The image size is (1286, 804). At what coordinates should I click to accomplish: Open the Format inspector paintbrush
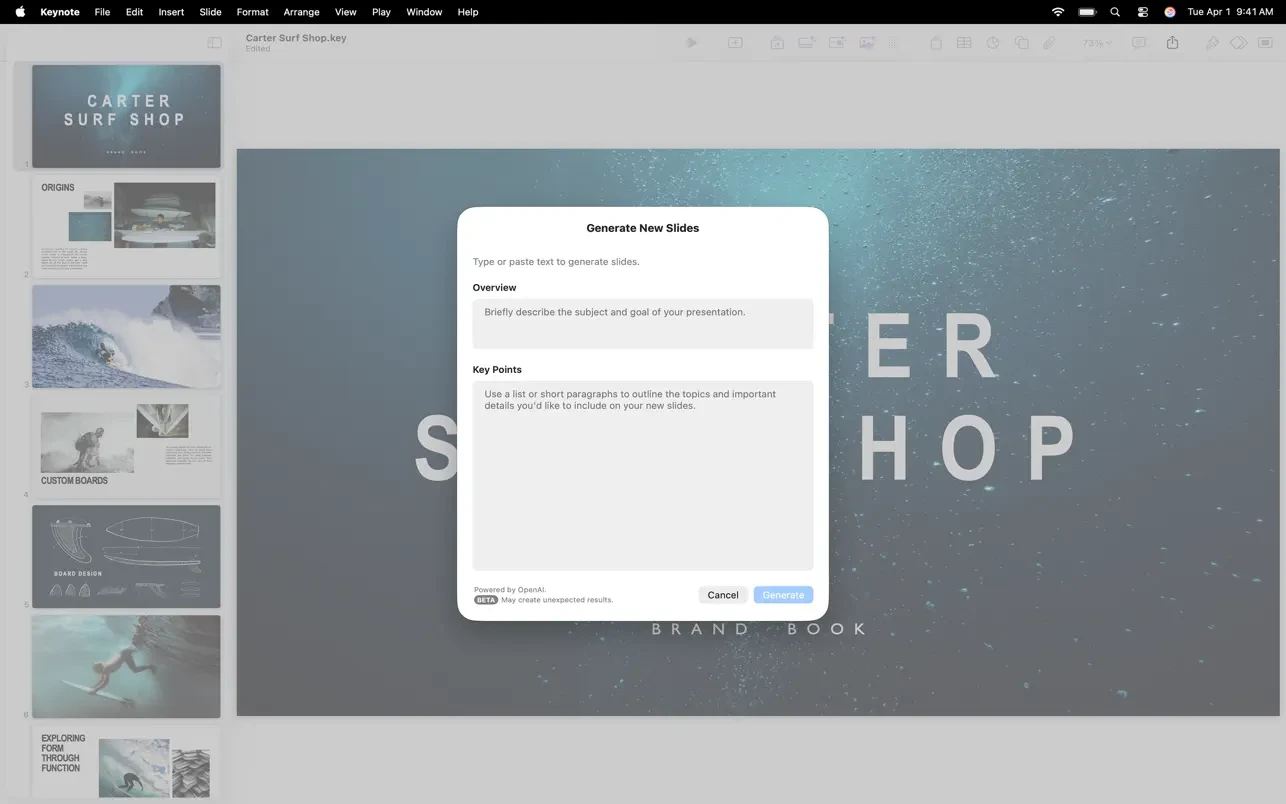pyautogui.click(x=1212, y=43)
